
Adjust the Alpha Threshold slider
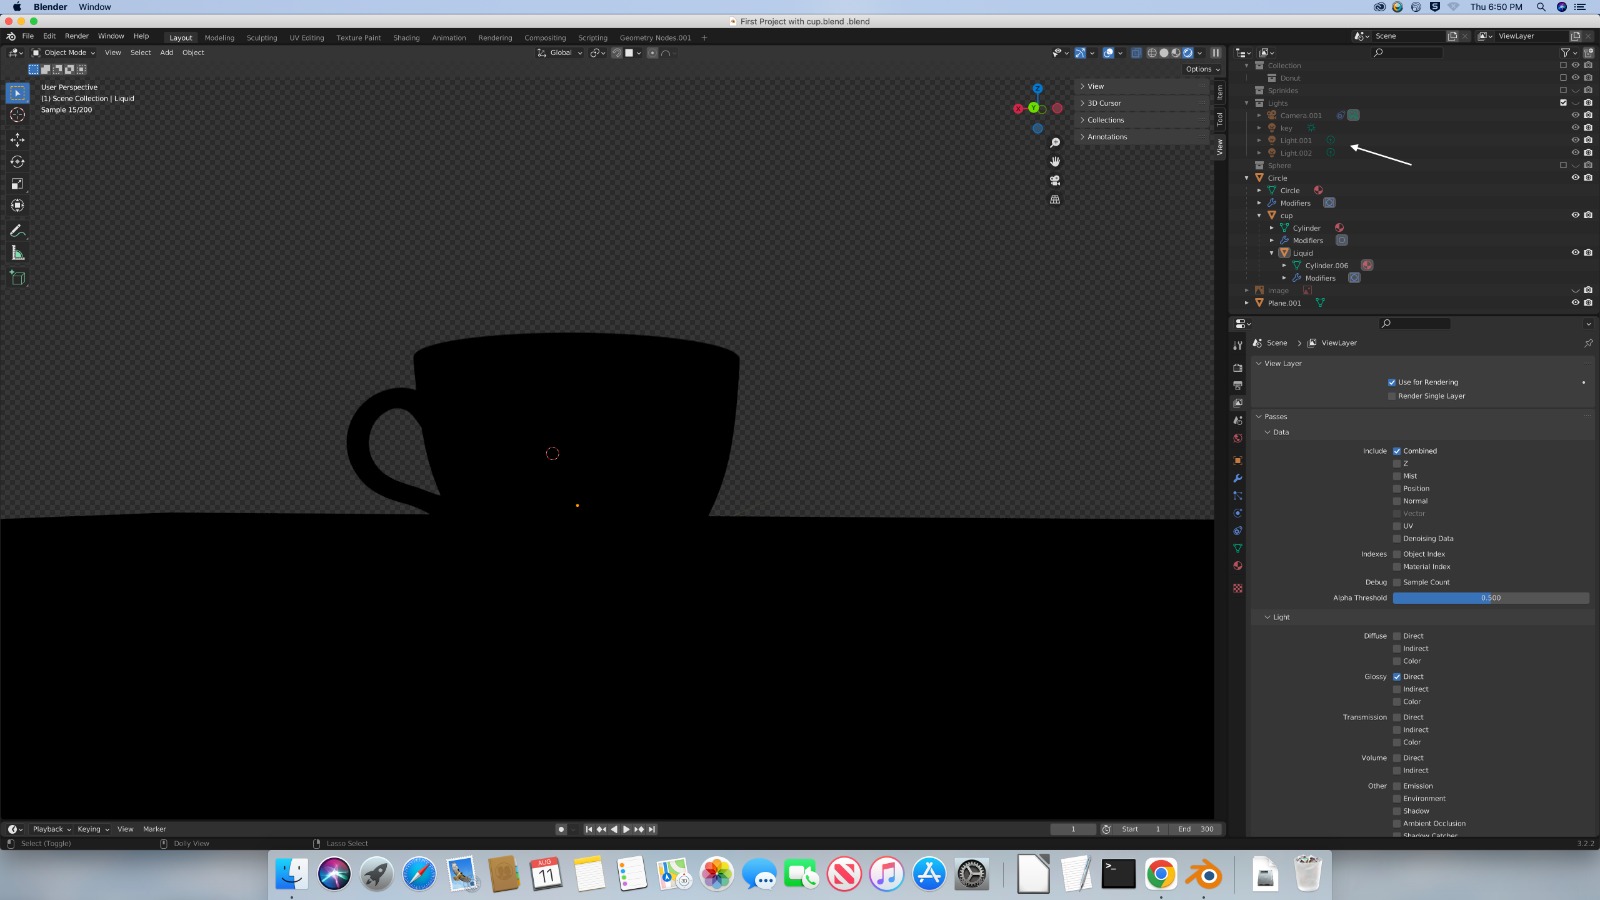tap(1489, 598)
